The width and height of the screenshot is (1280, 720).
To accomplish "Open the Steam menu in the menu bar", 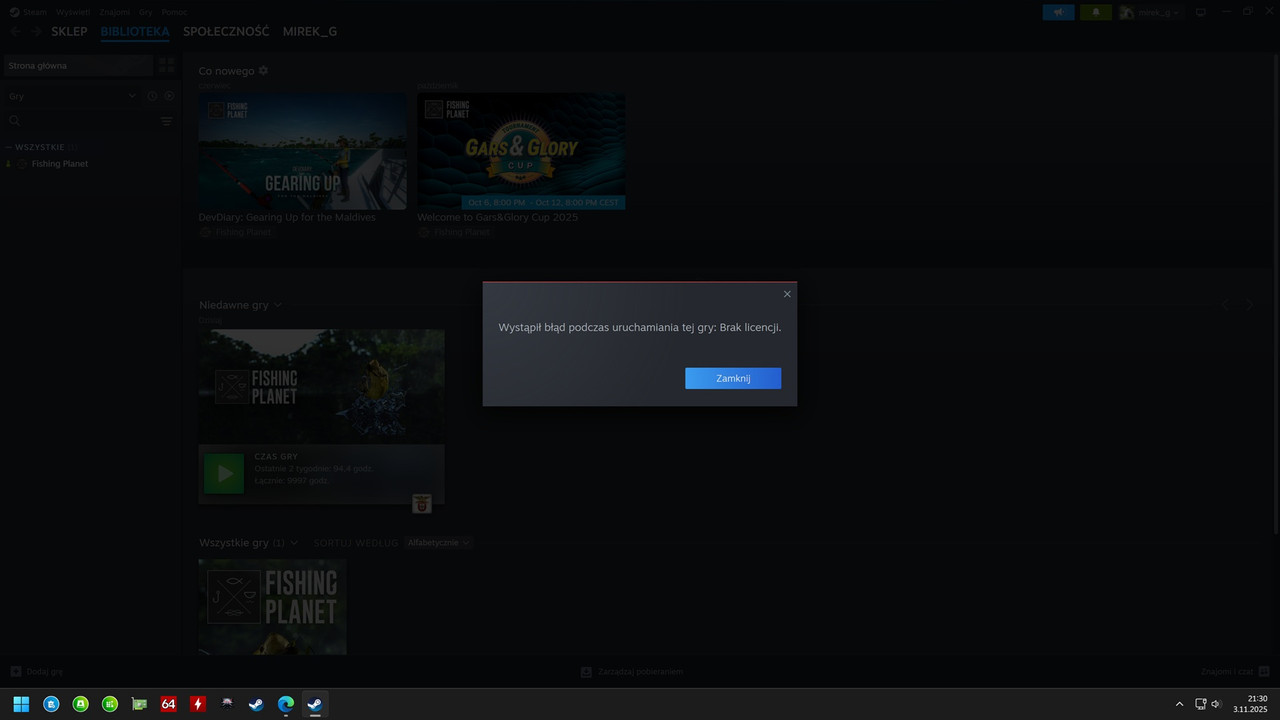I will pos(35,12).
